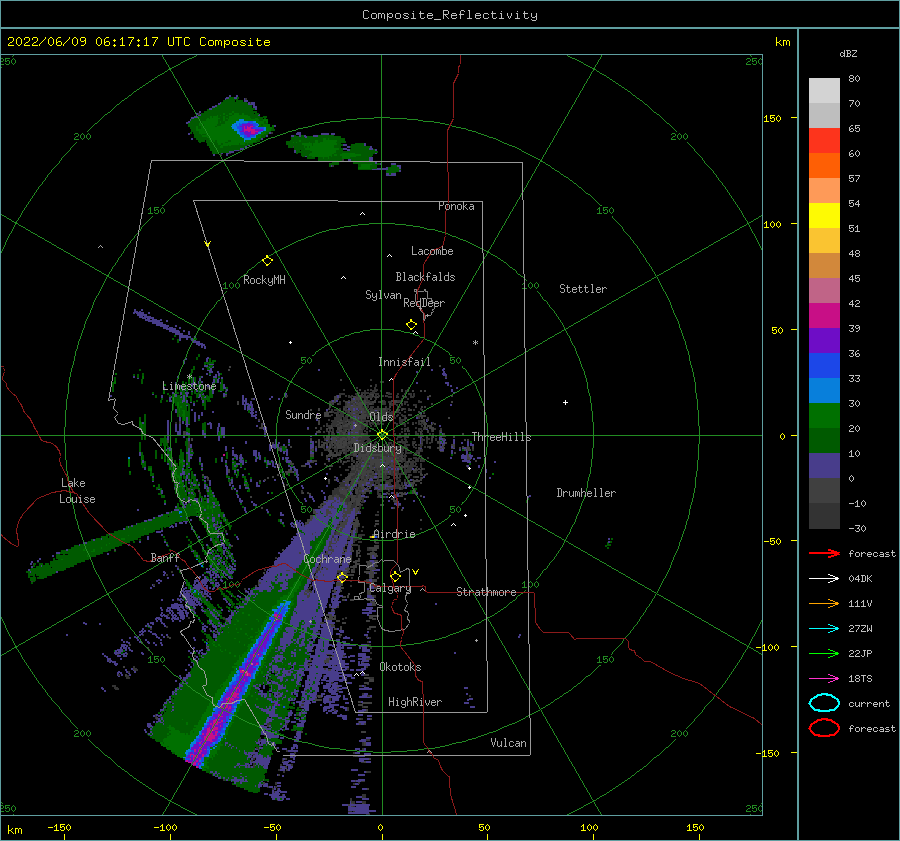Viewport: 900px width, 841px height.
Task: Click the 04DK legend label
Action: [x=860, y=579]
